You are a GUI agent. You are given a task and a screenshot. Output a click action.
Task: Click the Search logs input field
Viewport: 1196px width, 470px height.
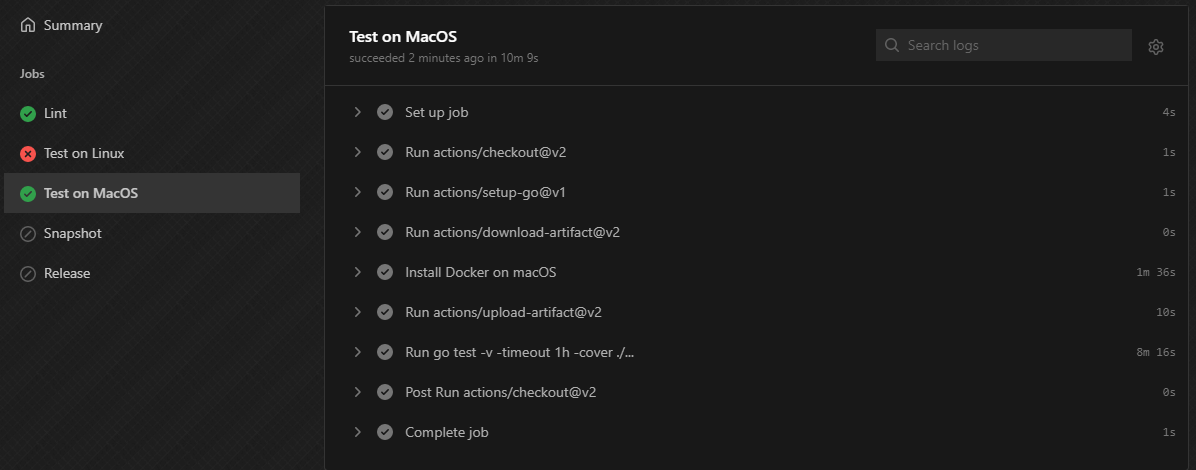pyautogui.click(x=1003, y=45)
